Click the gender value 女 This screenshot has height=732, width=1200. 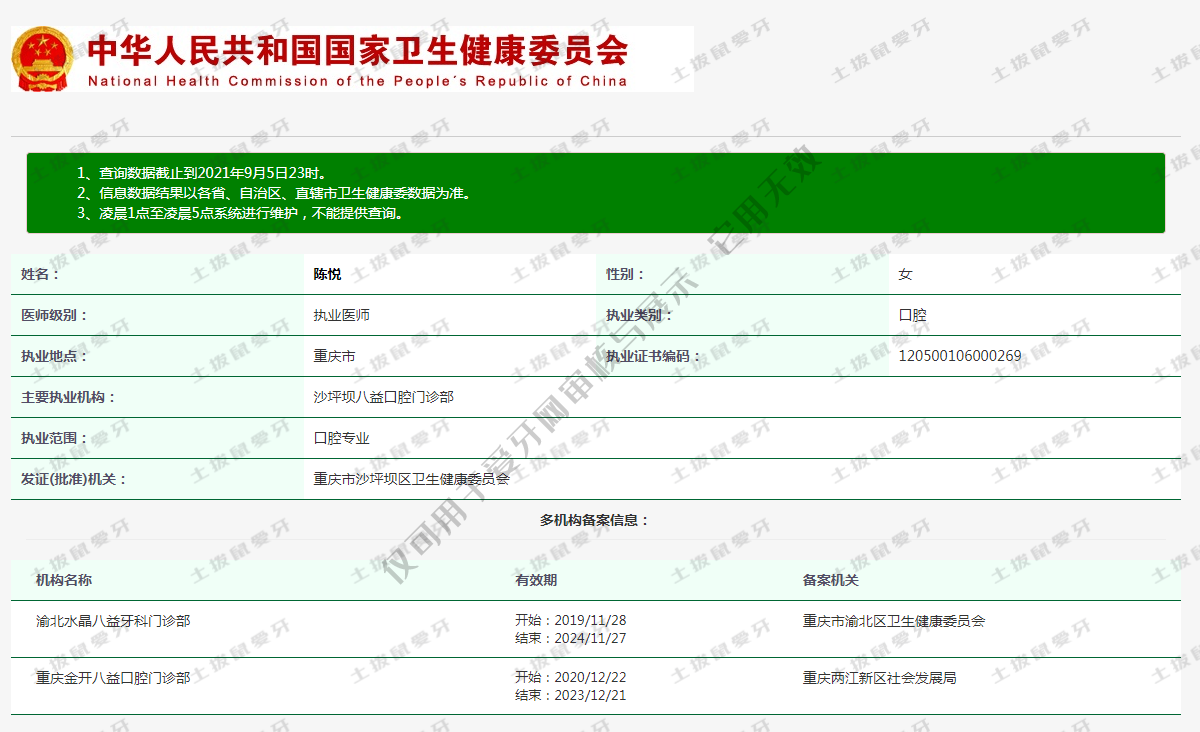[905, 274]
